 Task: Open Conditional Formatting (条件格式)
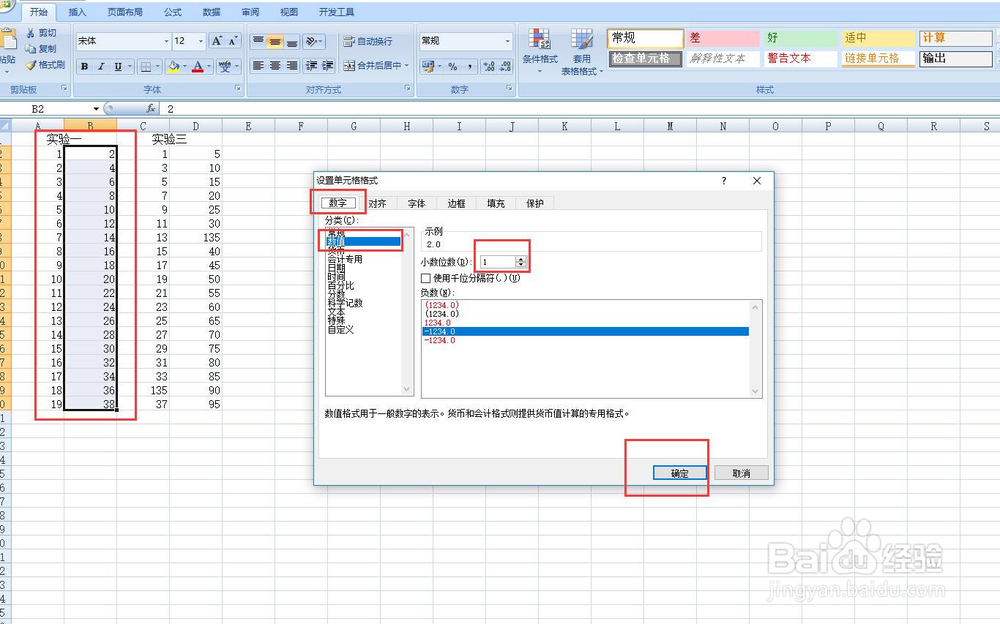click(540, 50)
